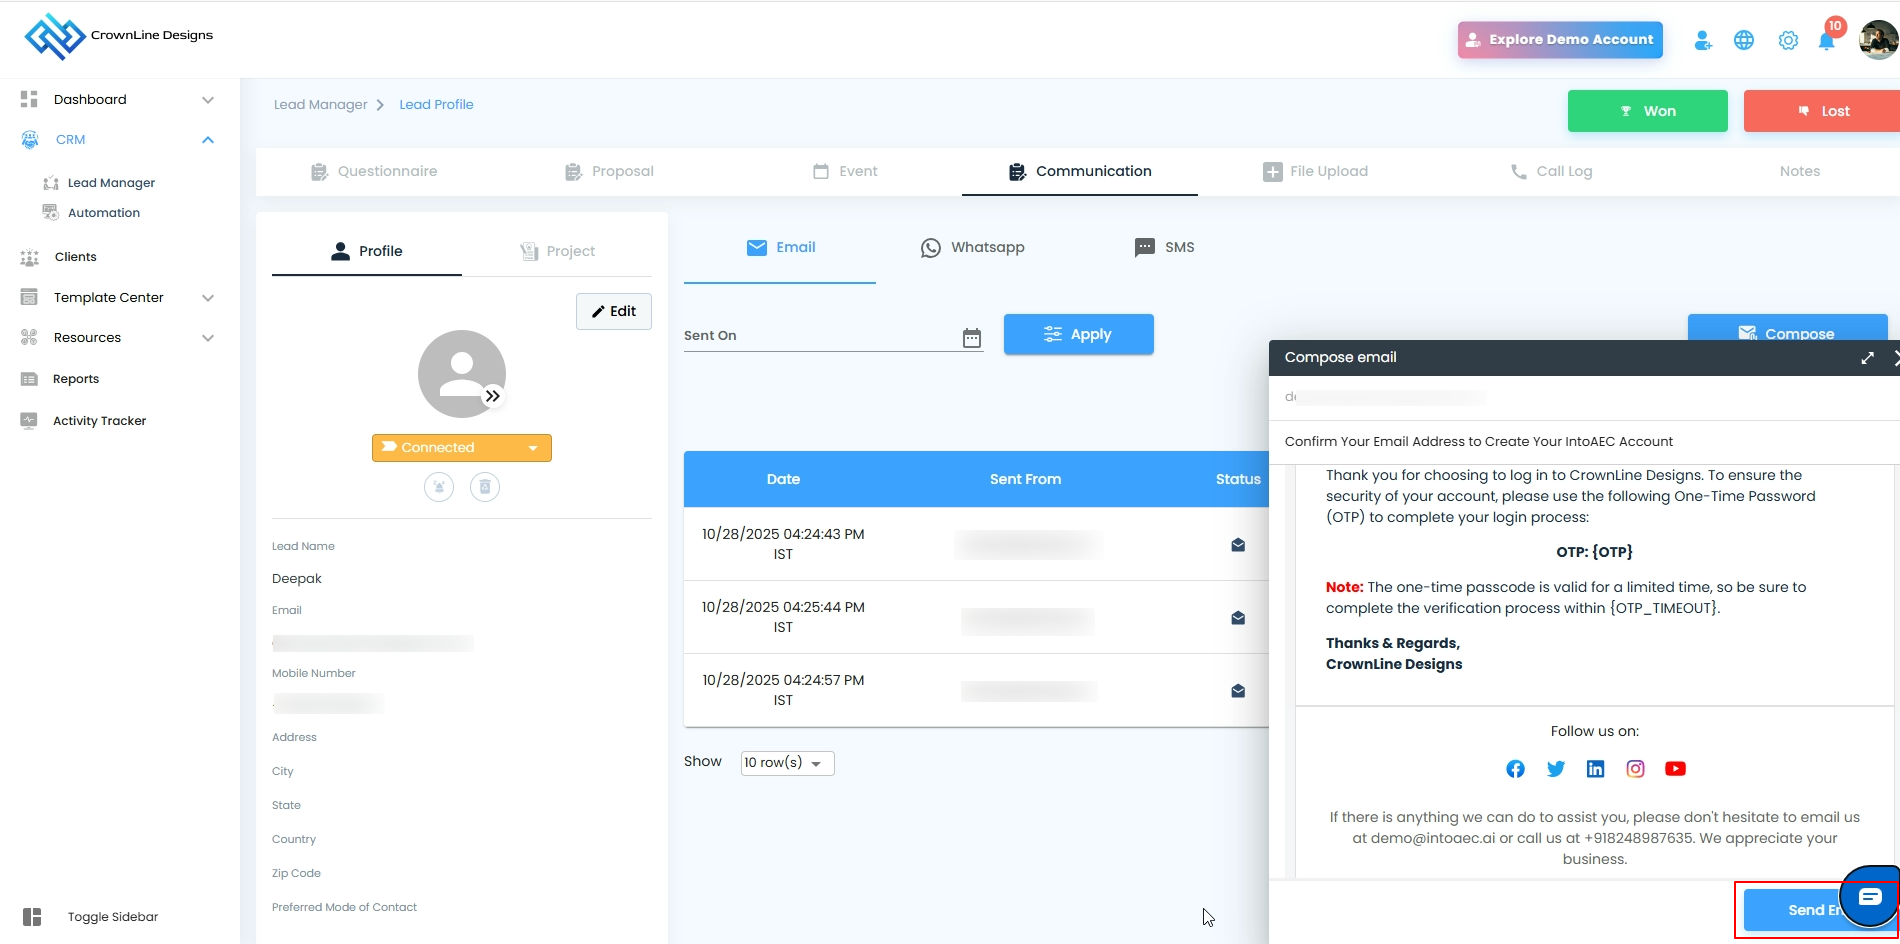Switch to the Whatsapp tab

[973, 248]
